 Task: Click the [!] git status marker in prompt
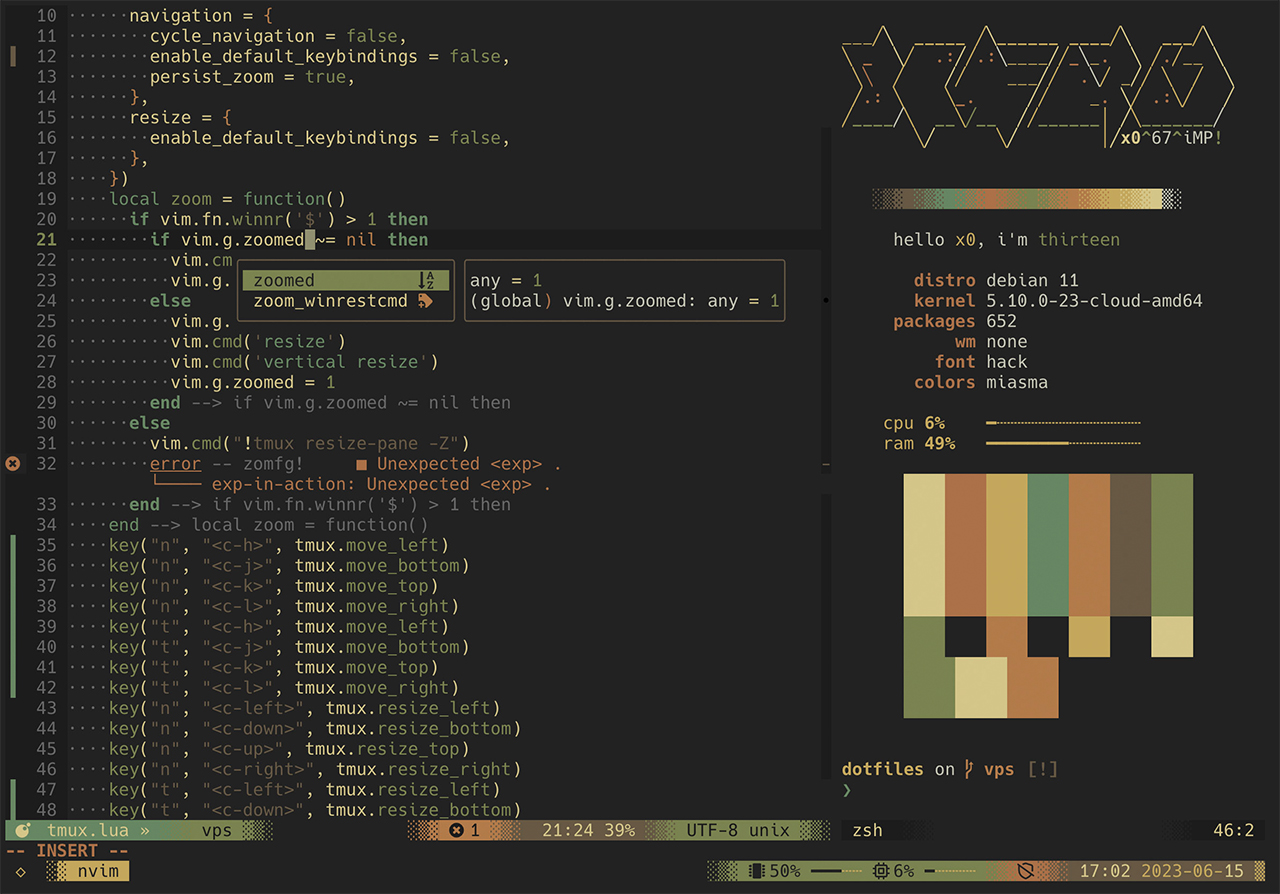(1042, 769)
